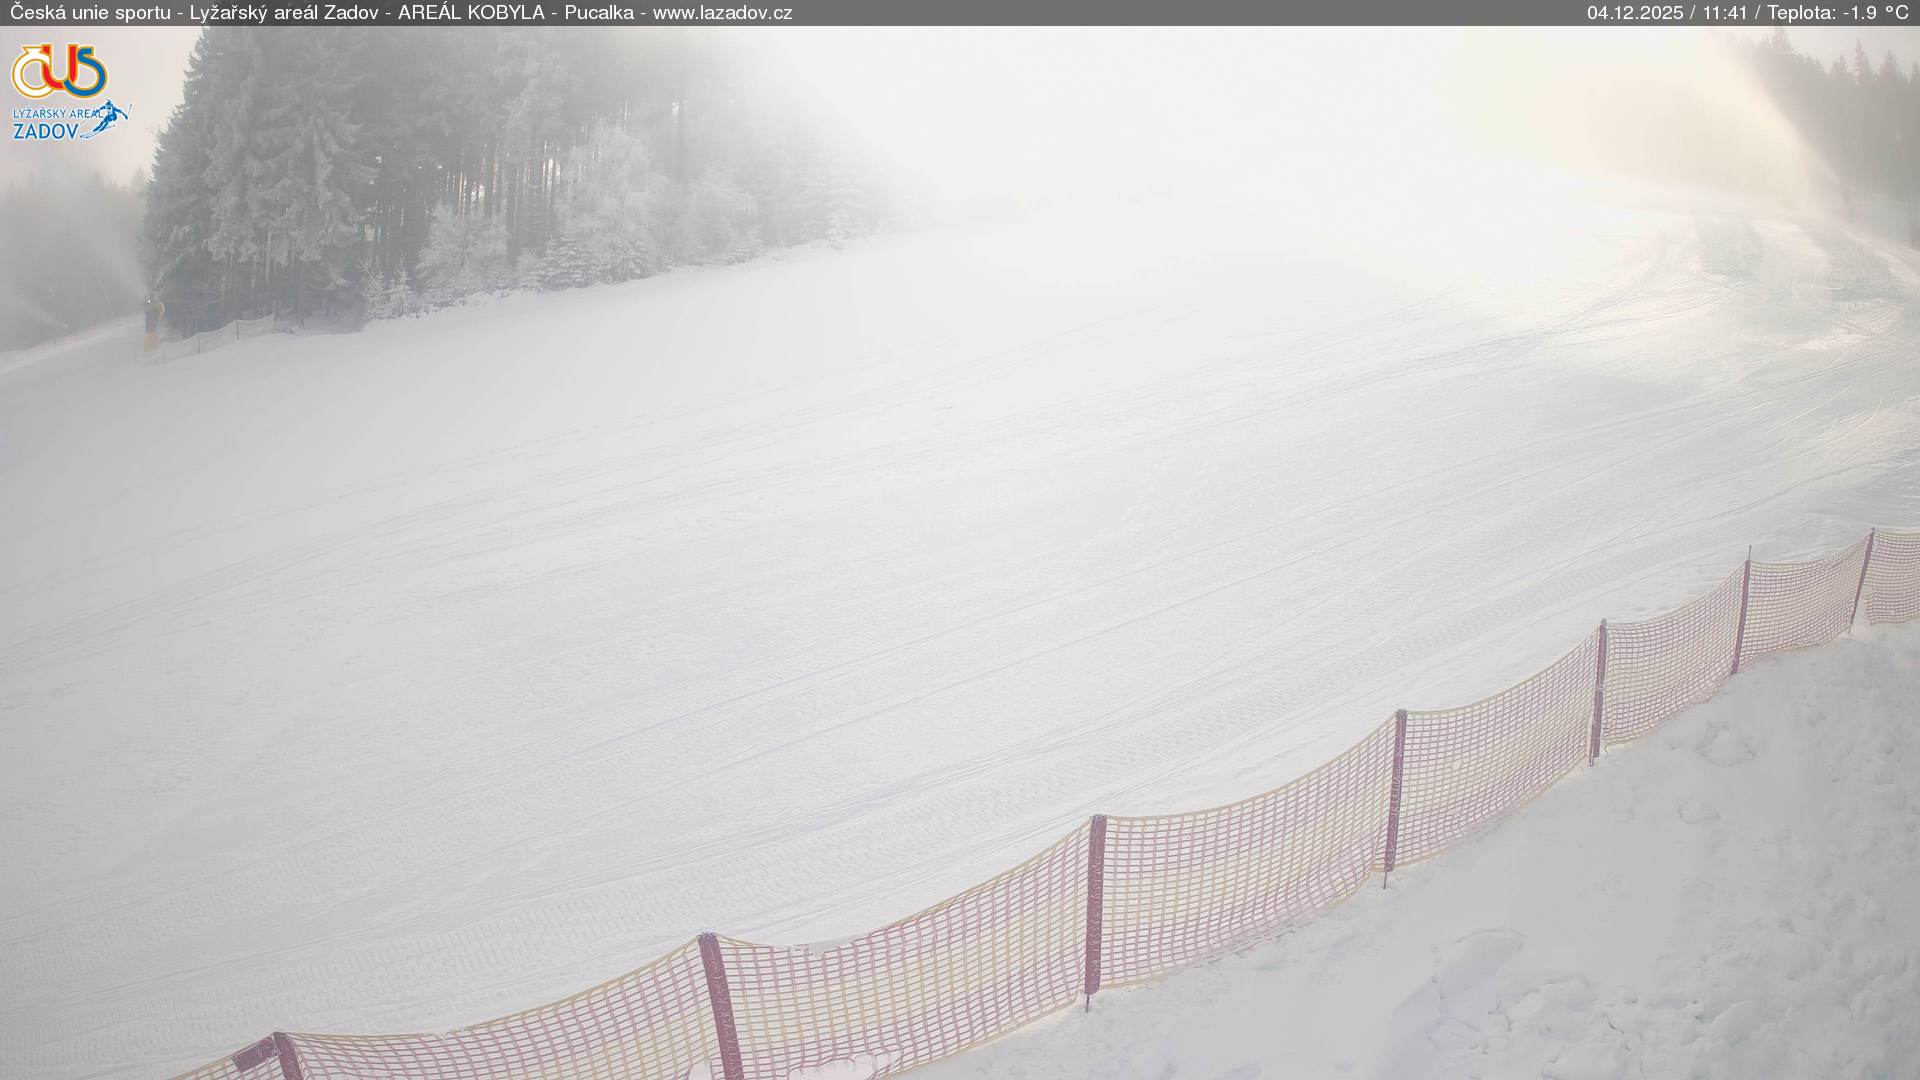Viewport: 1920px width, 1080px height.
Task: Open the www.lazadov.cz address in header
Action: coord(722,13)
